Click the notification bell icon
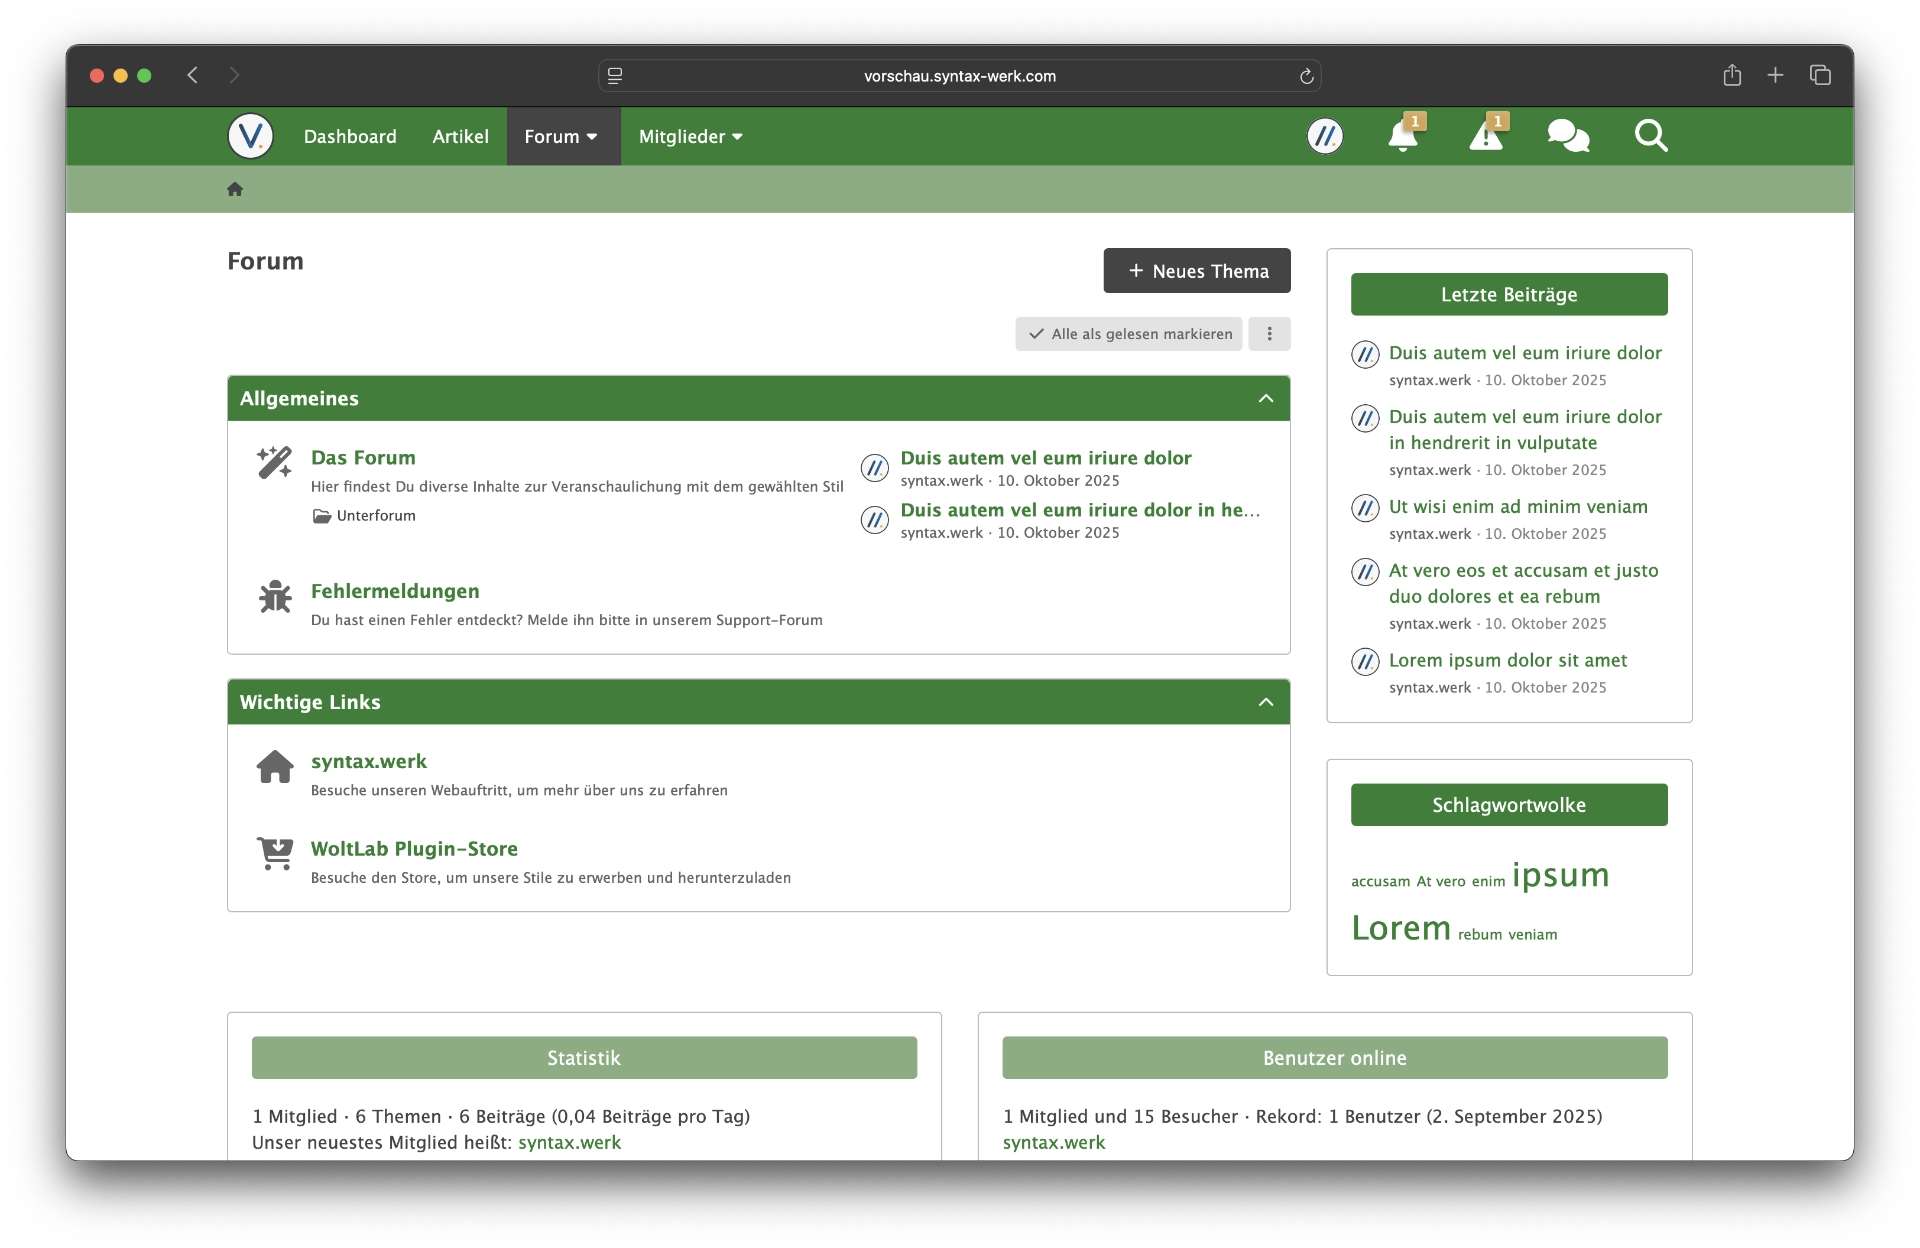Image resolution: width=1920 pixels, height=1248 pixels. coord(1402,136)
